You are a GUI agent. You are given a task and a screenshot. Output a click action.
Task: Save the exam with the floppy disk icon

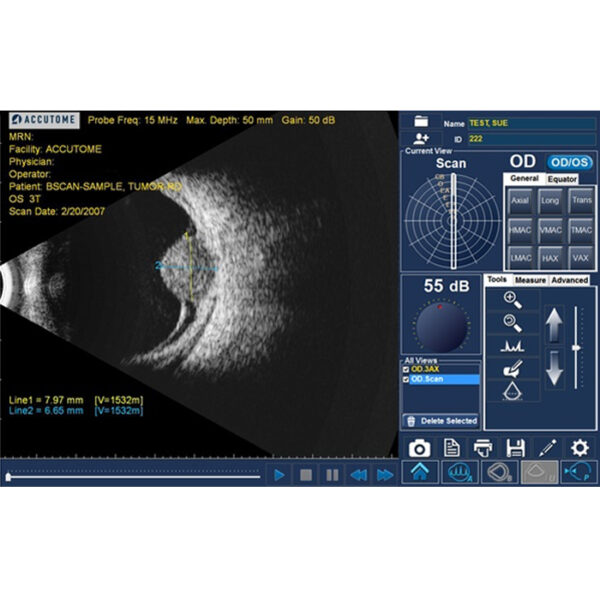[x=515, y=447]
